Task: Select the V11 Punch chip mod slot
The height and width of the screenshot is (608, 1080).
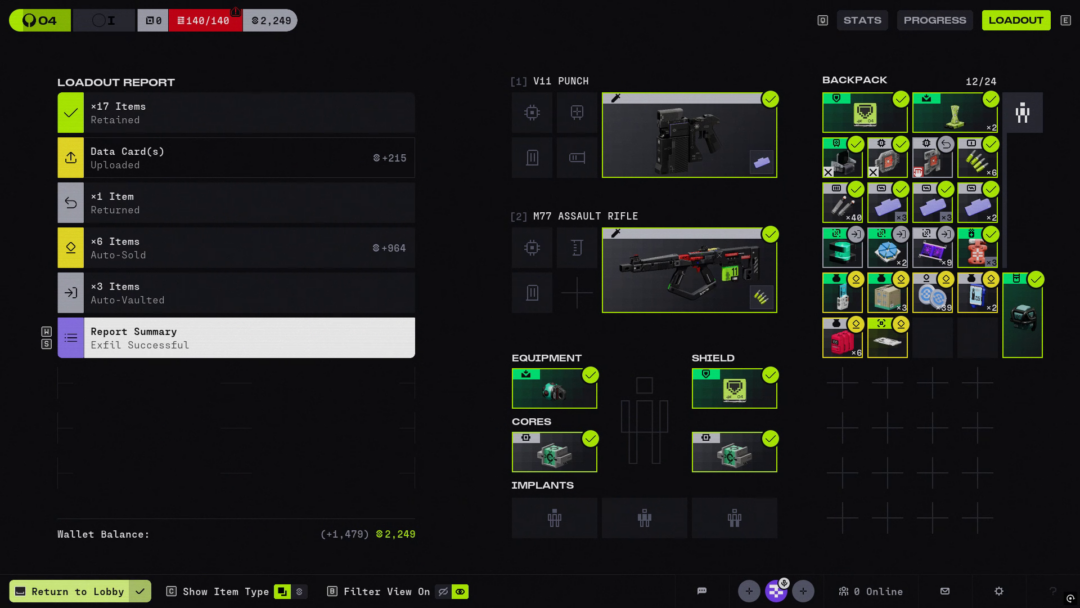Action: (x=532, y=113)
